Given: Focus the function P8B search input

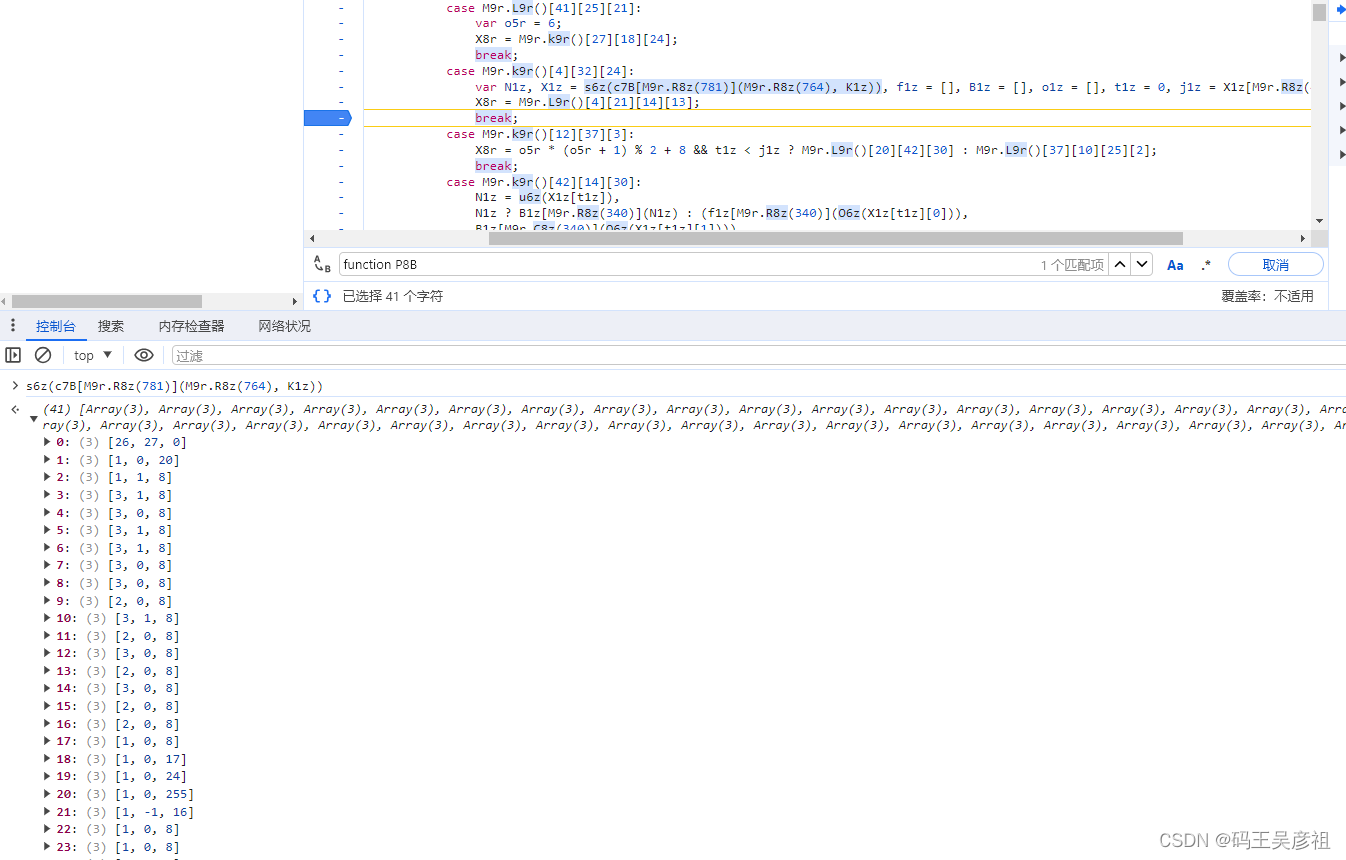Looking at the screenshot, I should 686,265.
